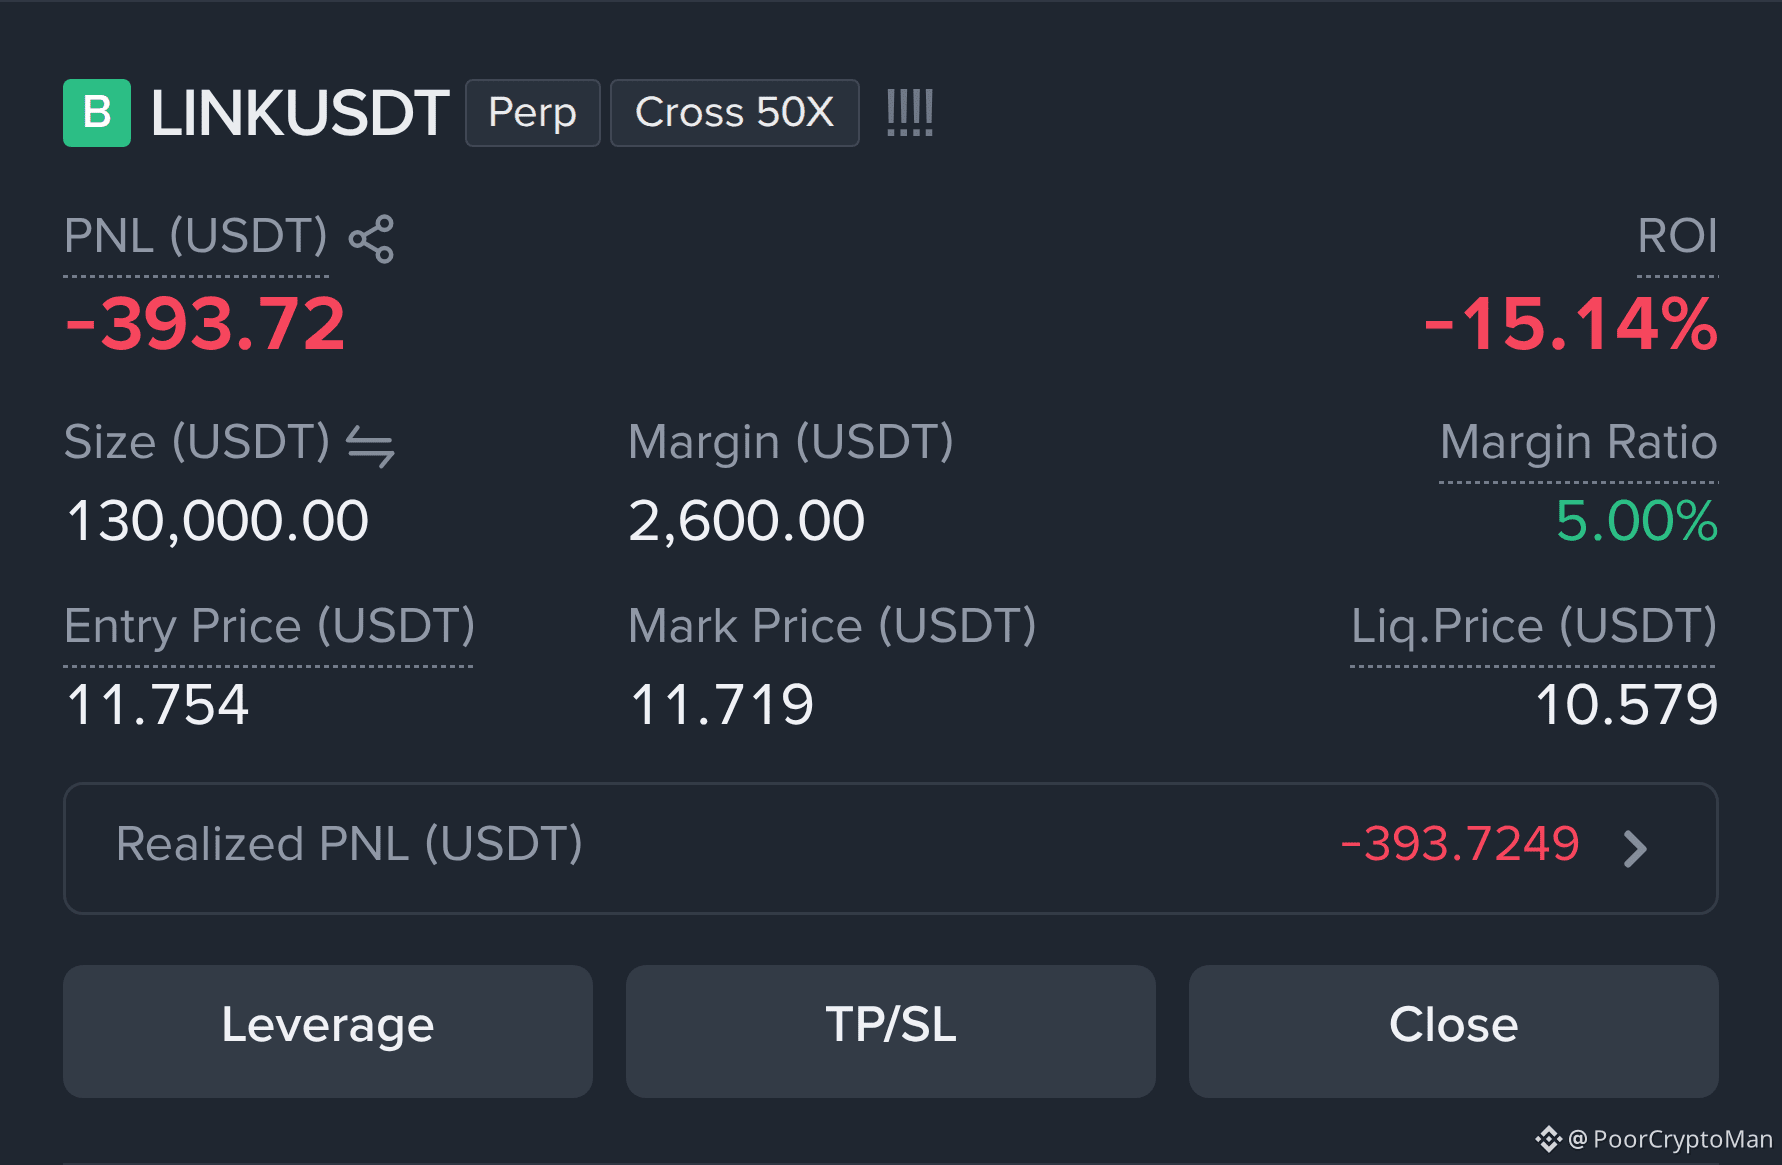
Task: Select the Cross 50X margin mode tag
Action: (x=735, y=113)
